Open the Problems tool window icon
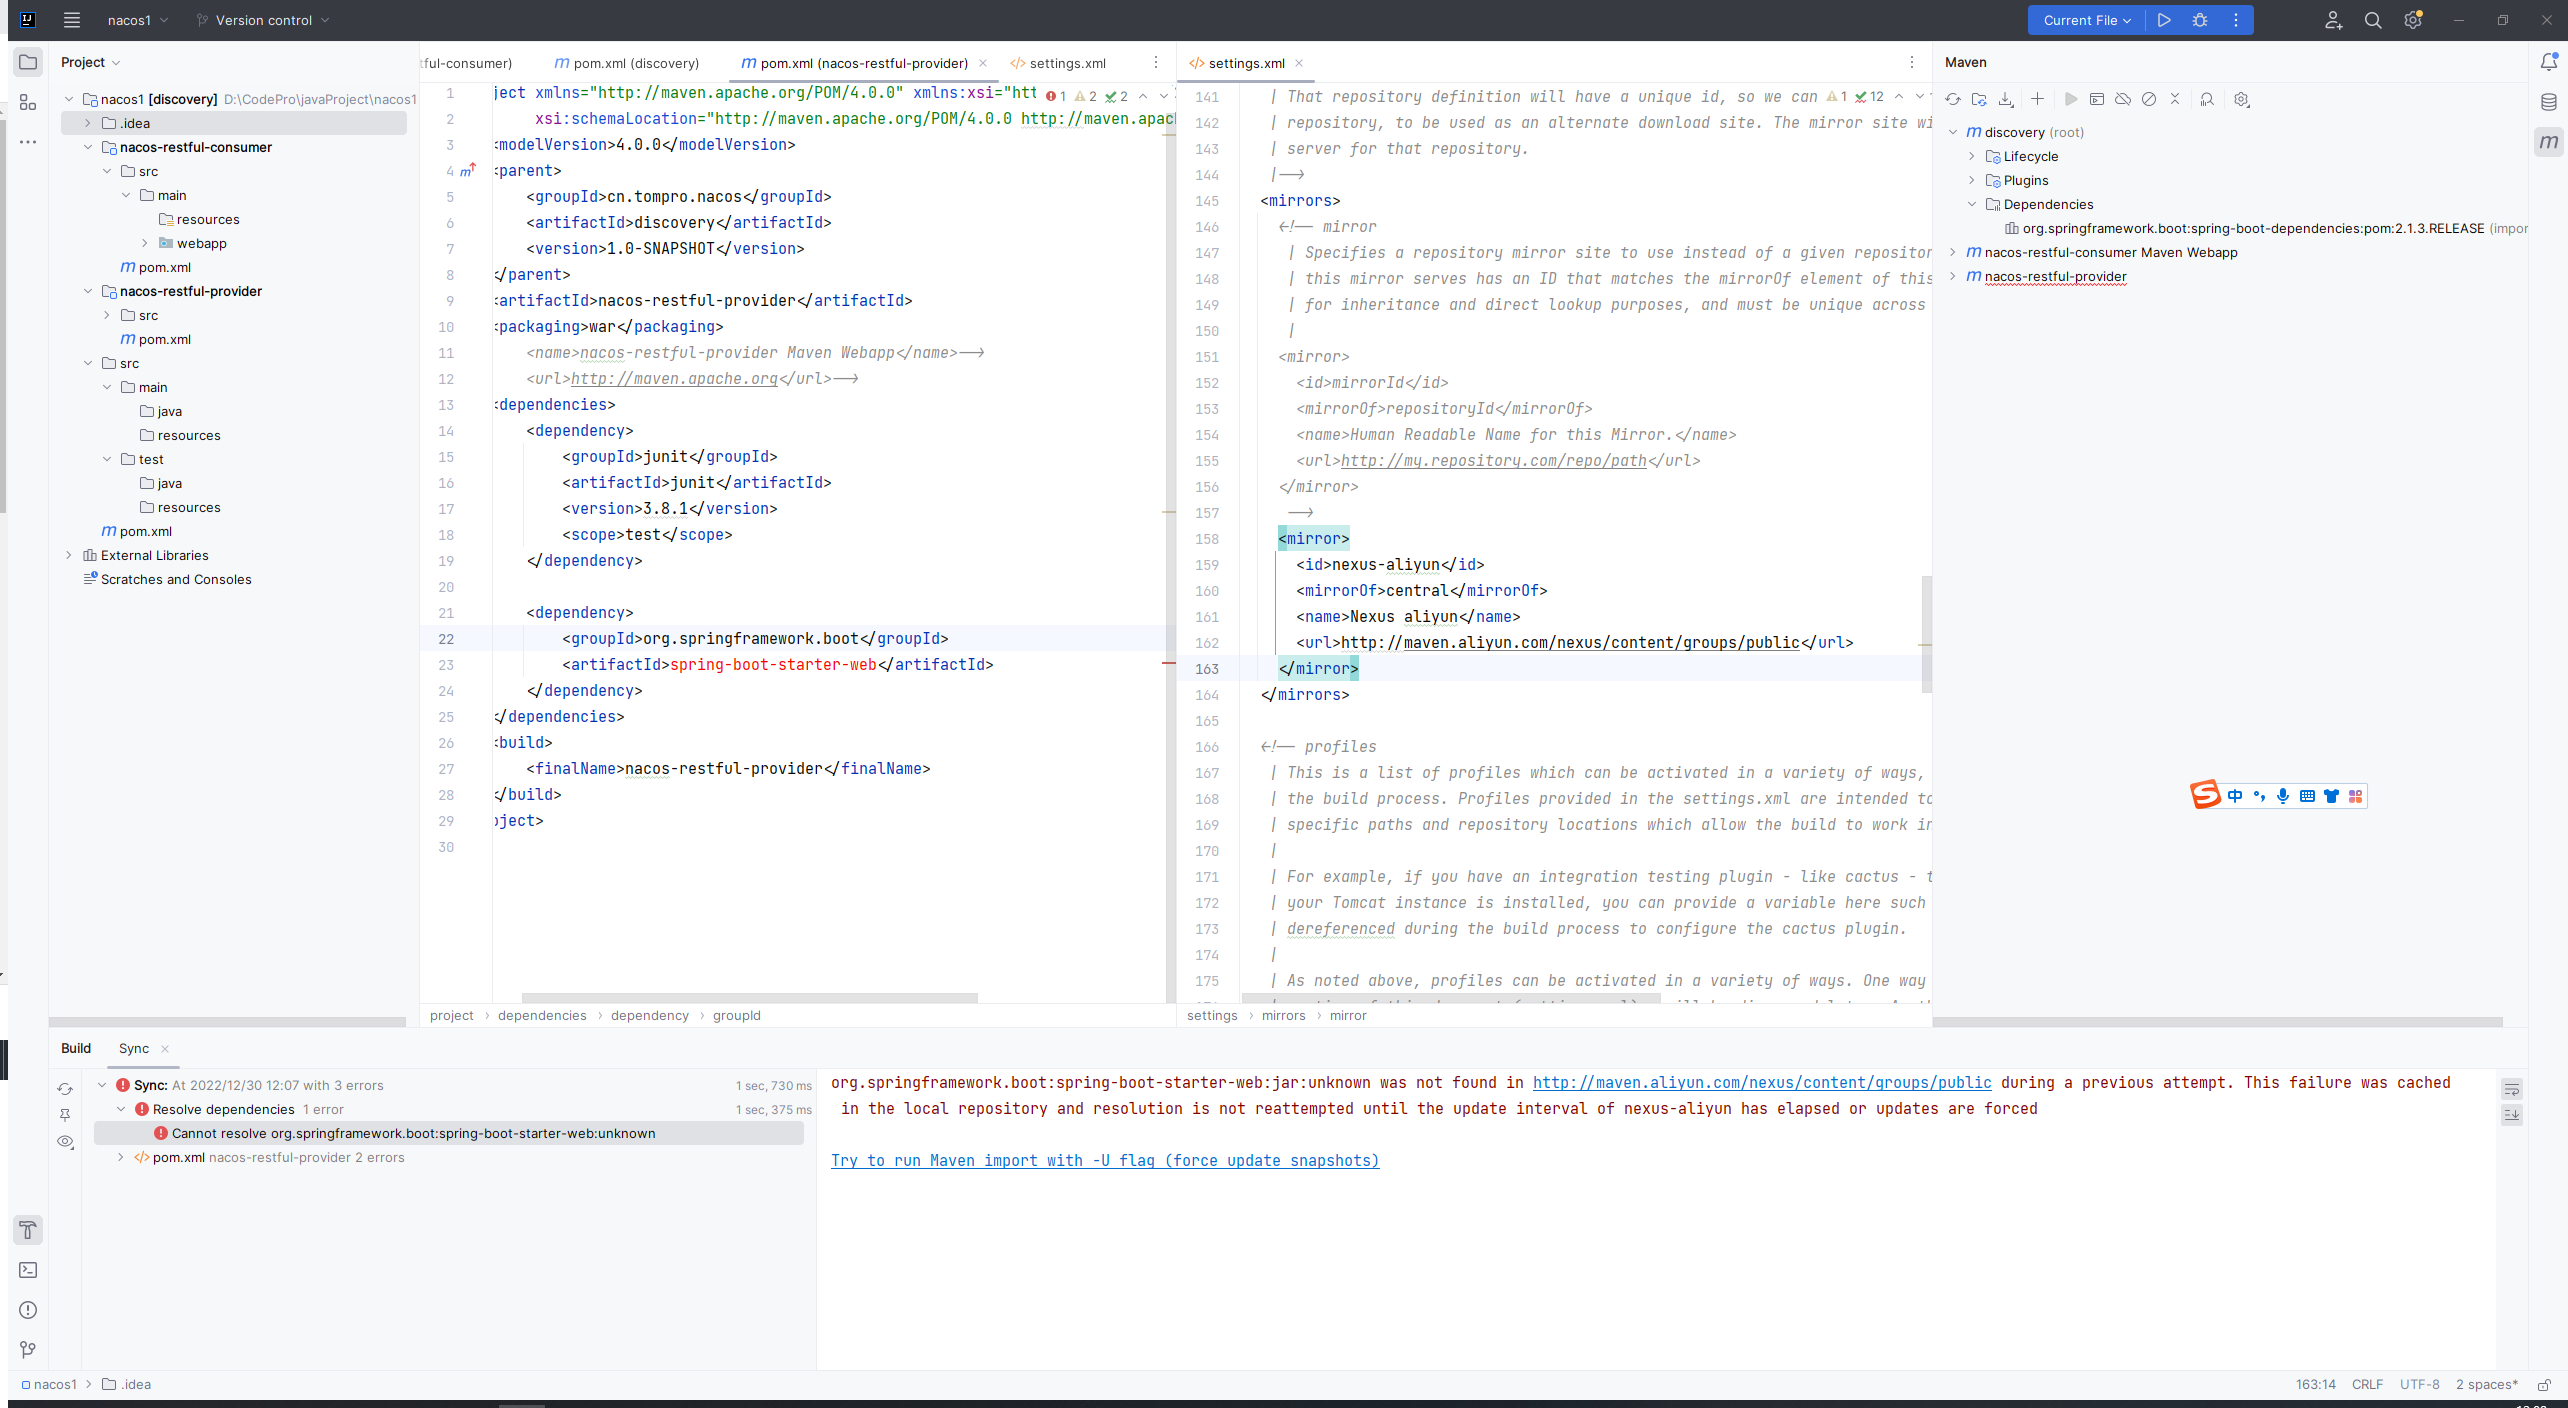The width and height of the screenshot is (2568, 1408). 28,1310
